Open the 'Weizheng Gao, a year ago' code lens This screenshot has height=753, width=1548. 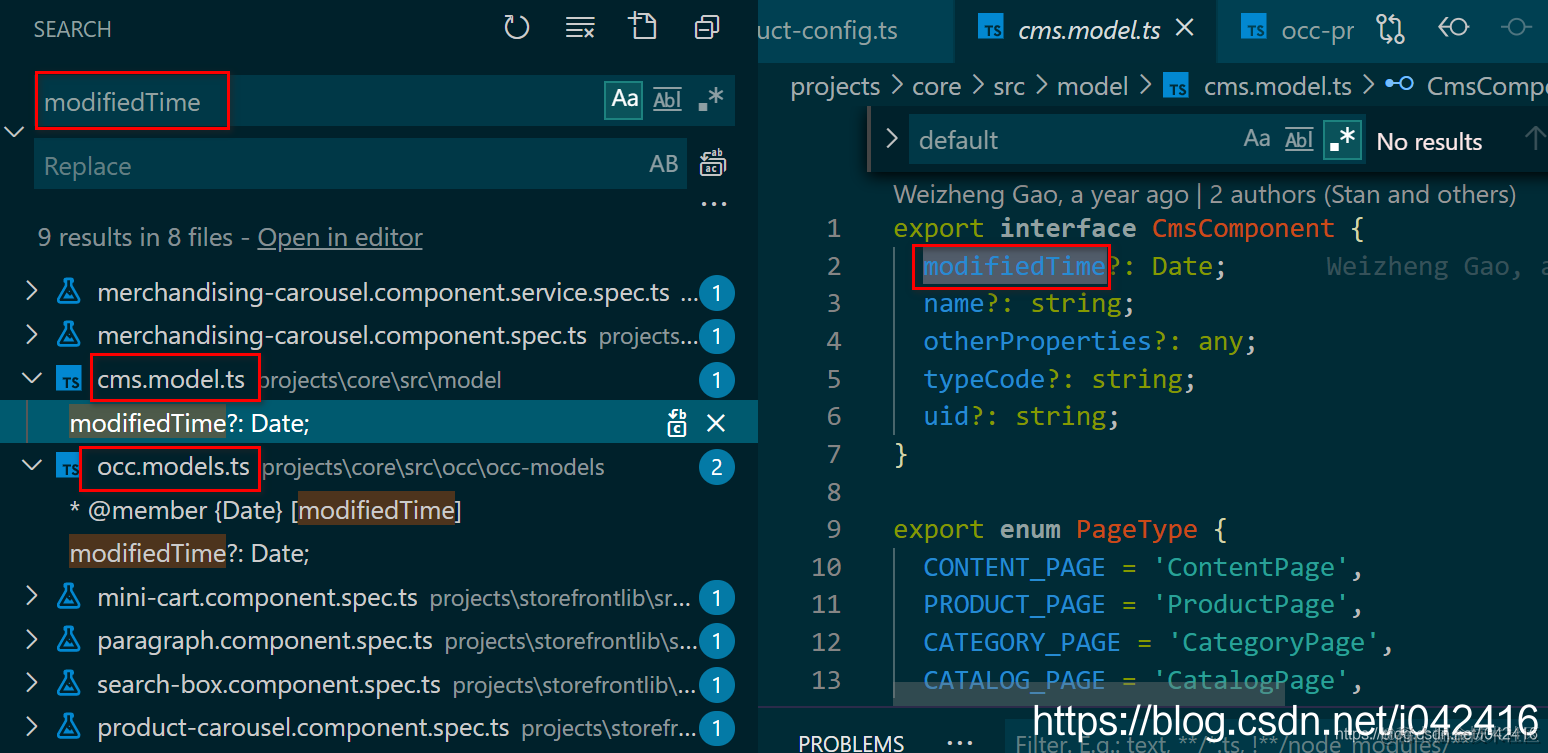coord(1040,194)
